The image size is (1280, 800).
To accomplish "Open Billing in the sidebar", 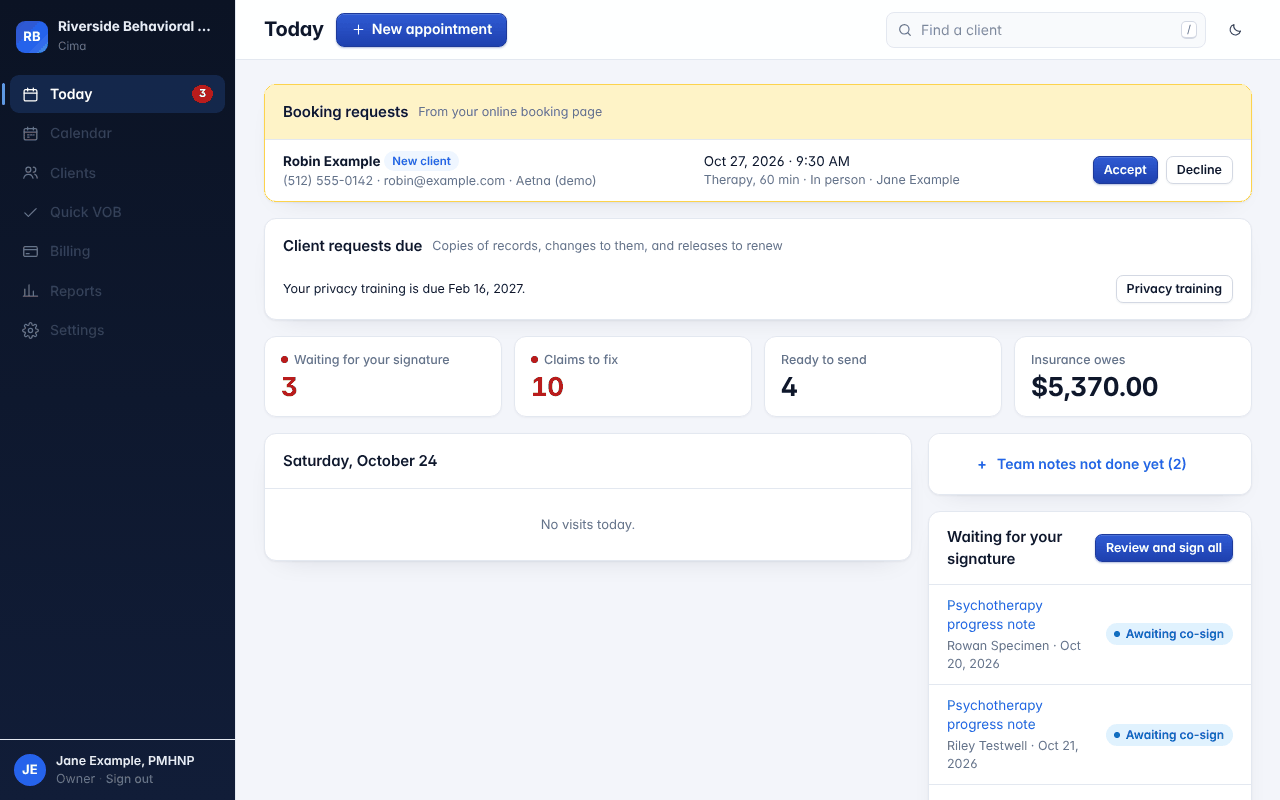I will coord(117,251).
